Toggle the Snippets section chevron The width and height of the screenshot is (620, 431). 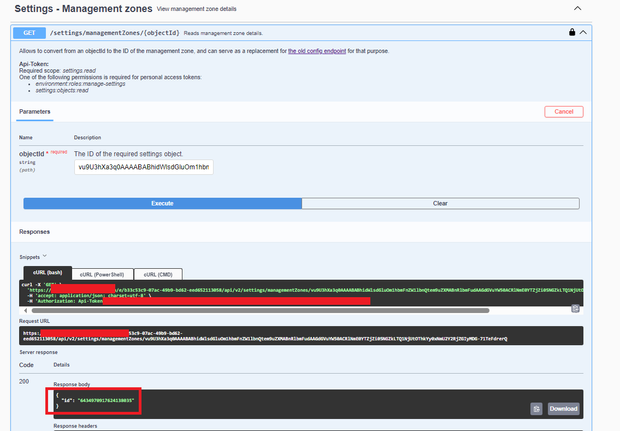pyautogui.click(x=44, y=256)
